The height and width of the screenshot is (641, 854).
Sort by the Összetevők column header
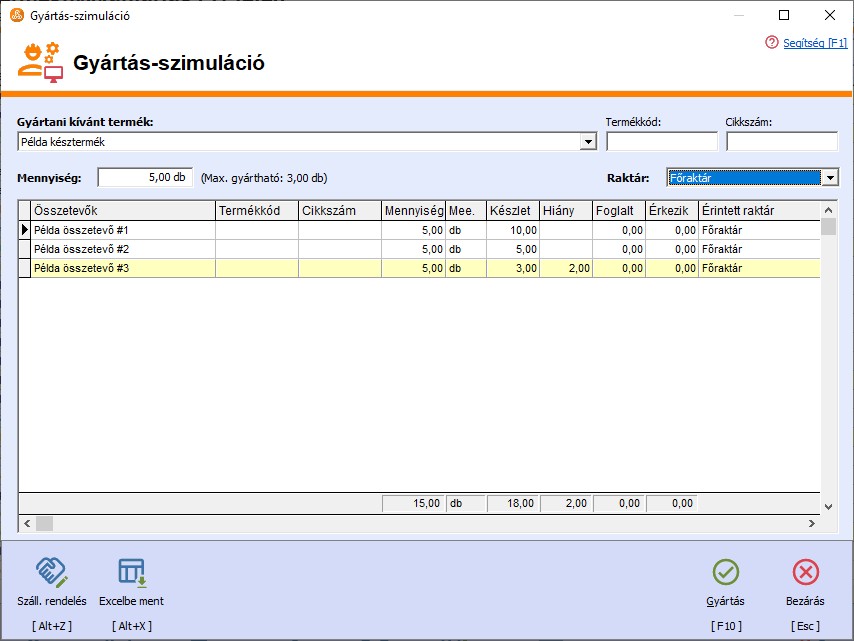click(122, 210)
